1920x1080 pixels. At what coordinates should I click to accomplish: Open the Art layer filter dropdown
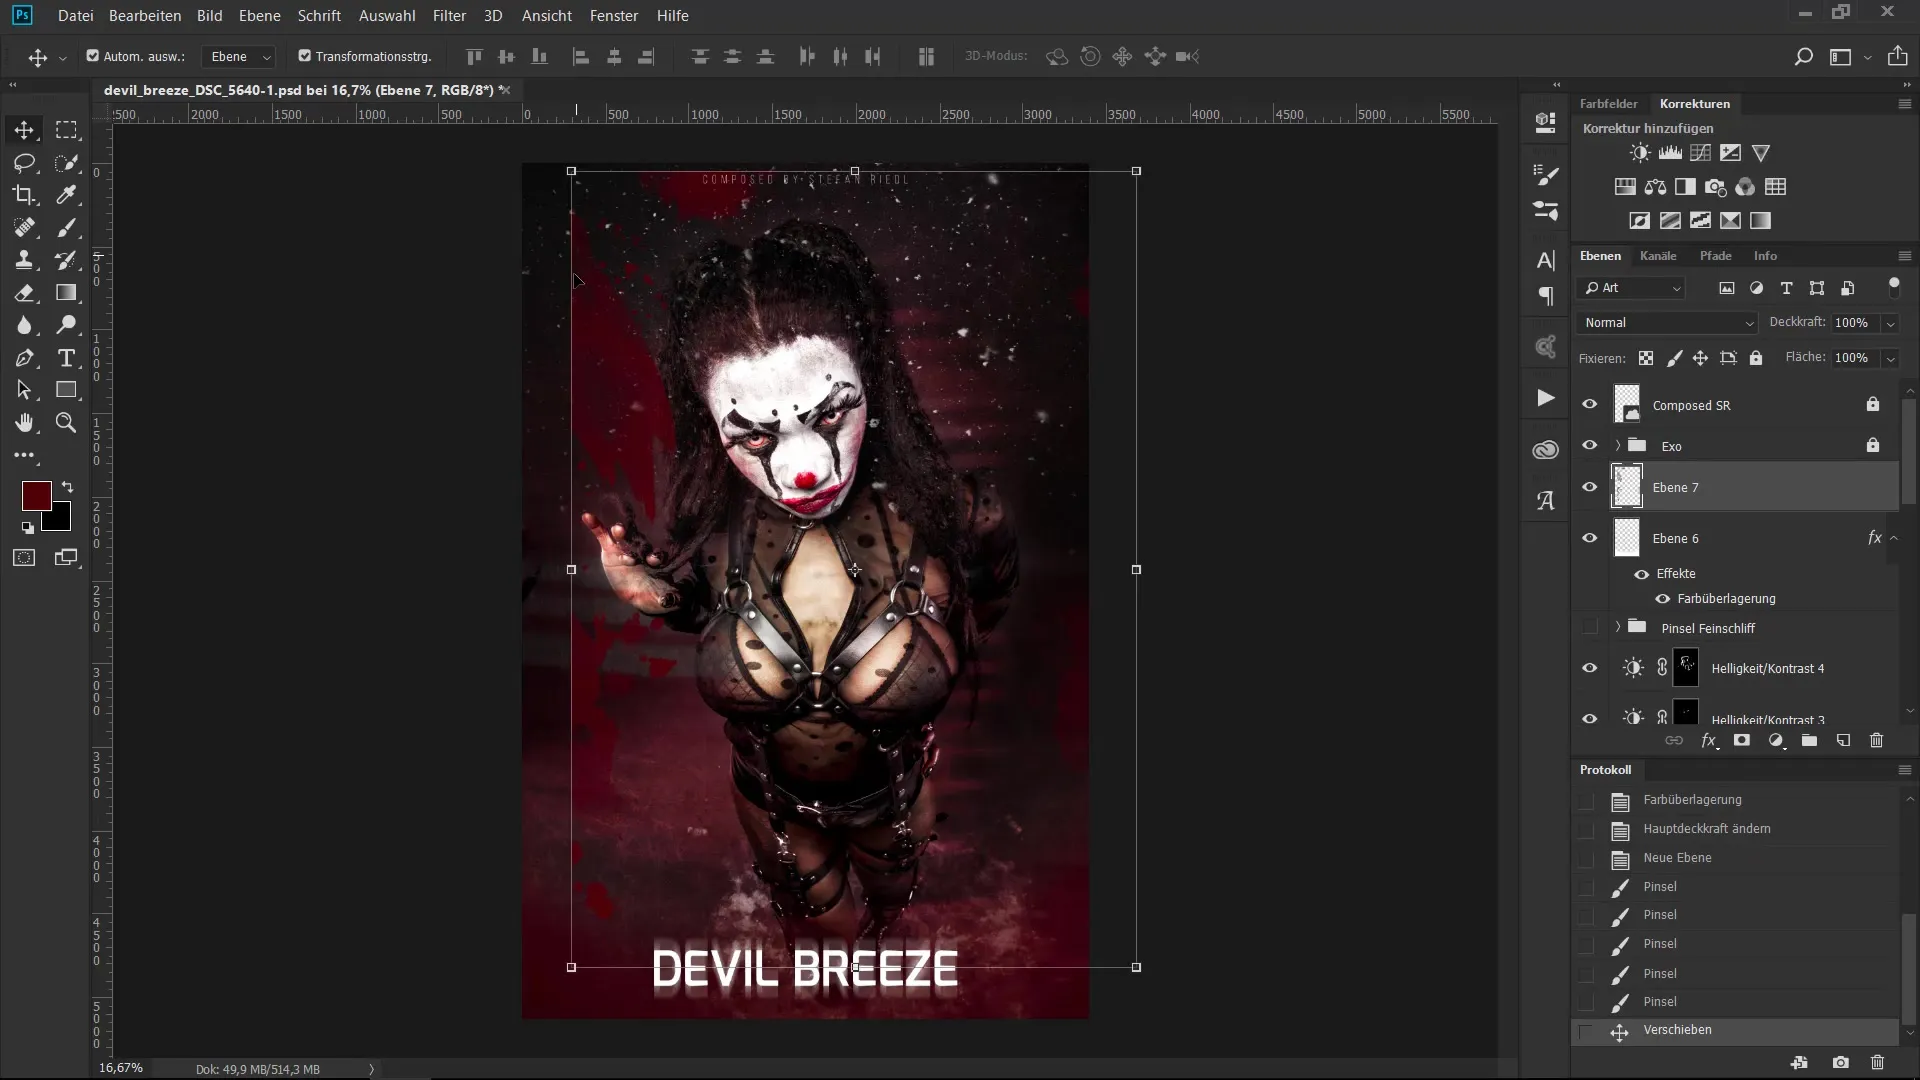[x=1632, y=288]
